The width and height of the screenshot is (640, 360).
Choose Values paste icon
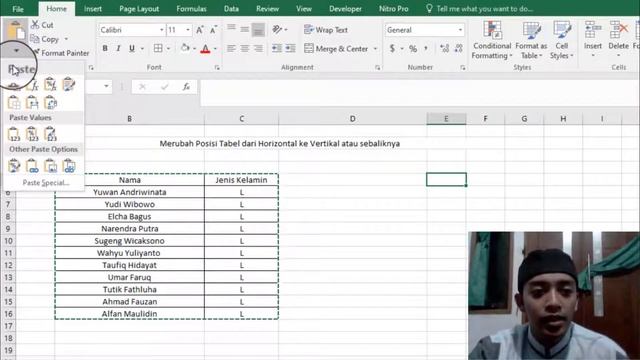(14, 133)
